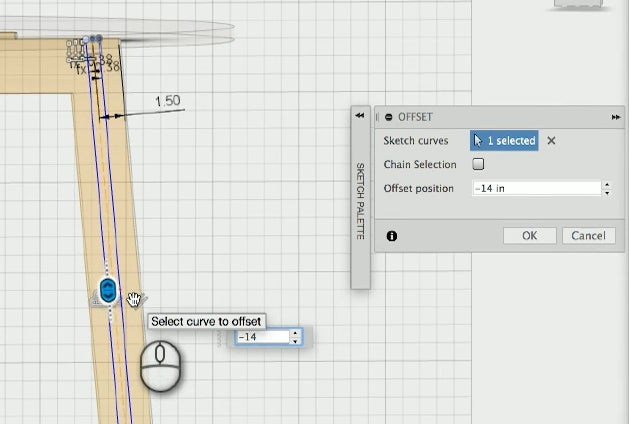Click the down arrow on the floating value box

point(295,341)
